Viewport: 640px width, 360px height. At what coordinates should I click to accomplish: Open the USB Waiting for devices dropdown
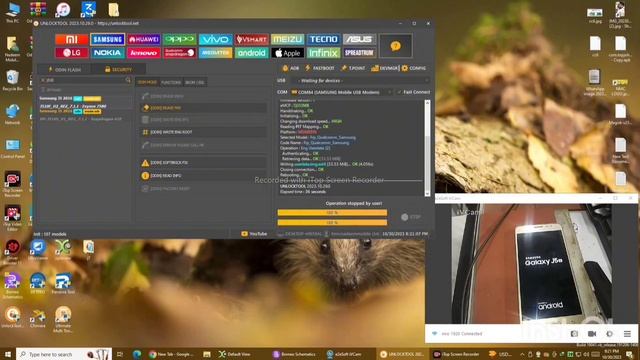coord(361,80)
